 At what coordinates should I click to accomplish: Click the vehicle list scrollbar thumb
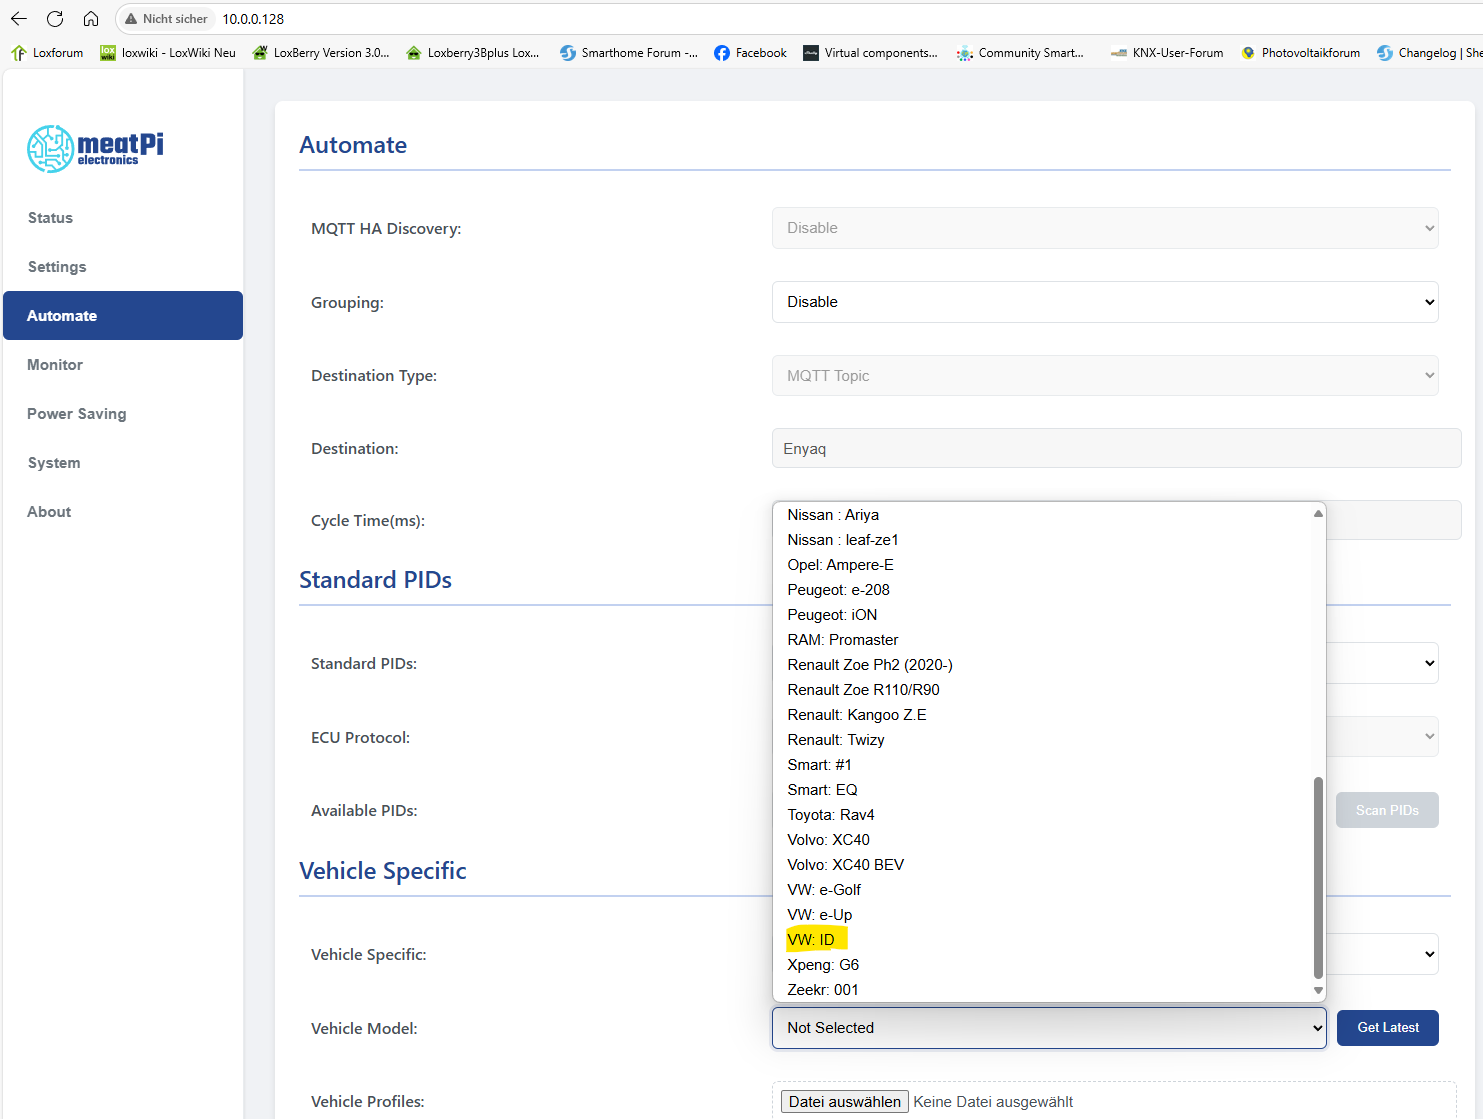point(1318,878)
